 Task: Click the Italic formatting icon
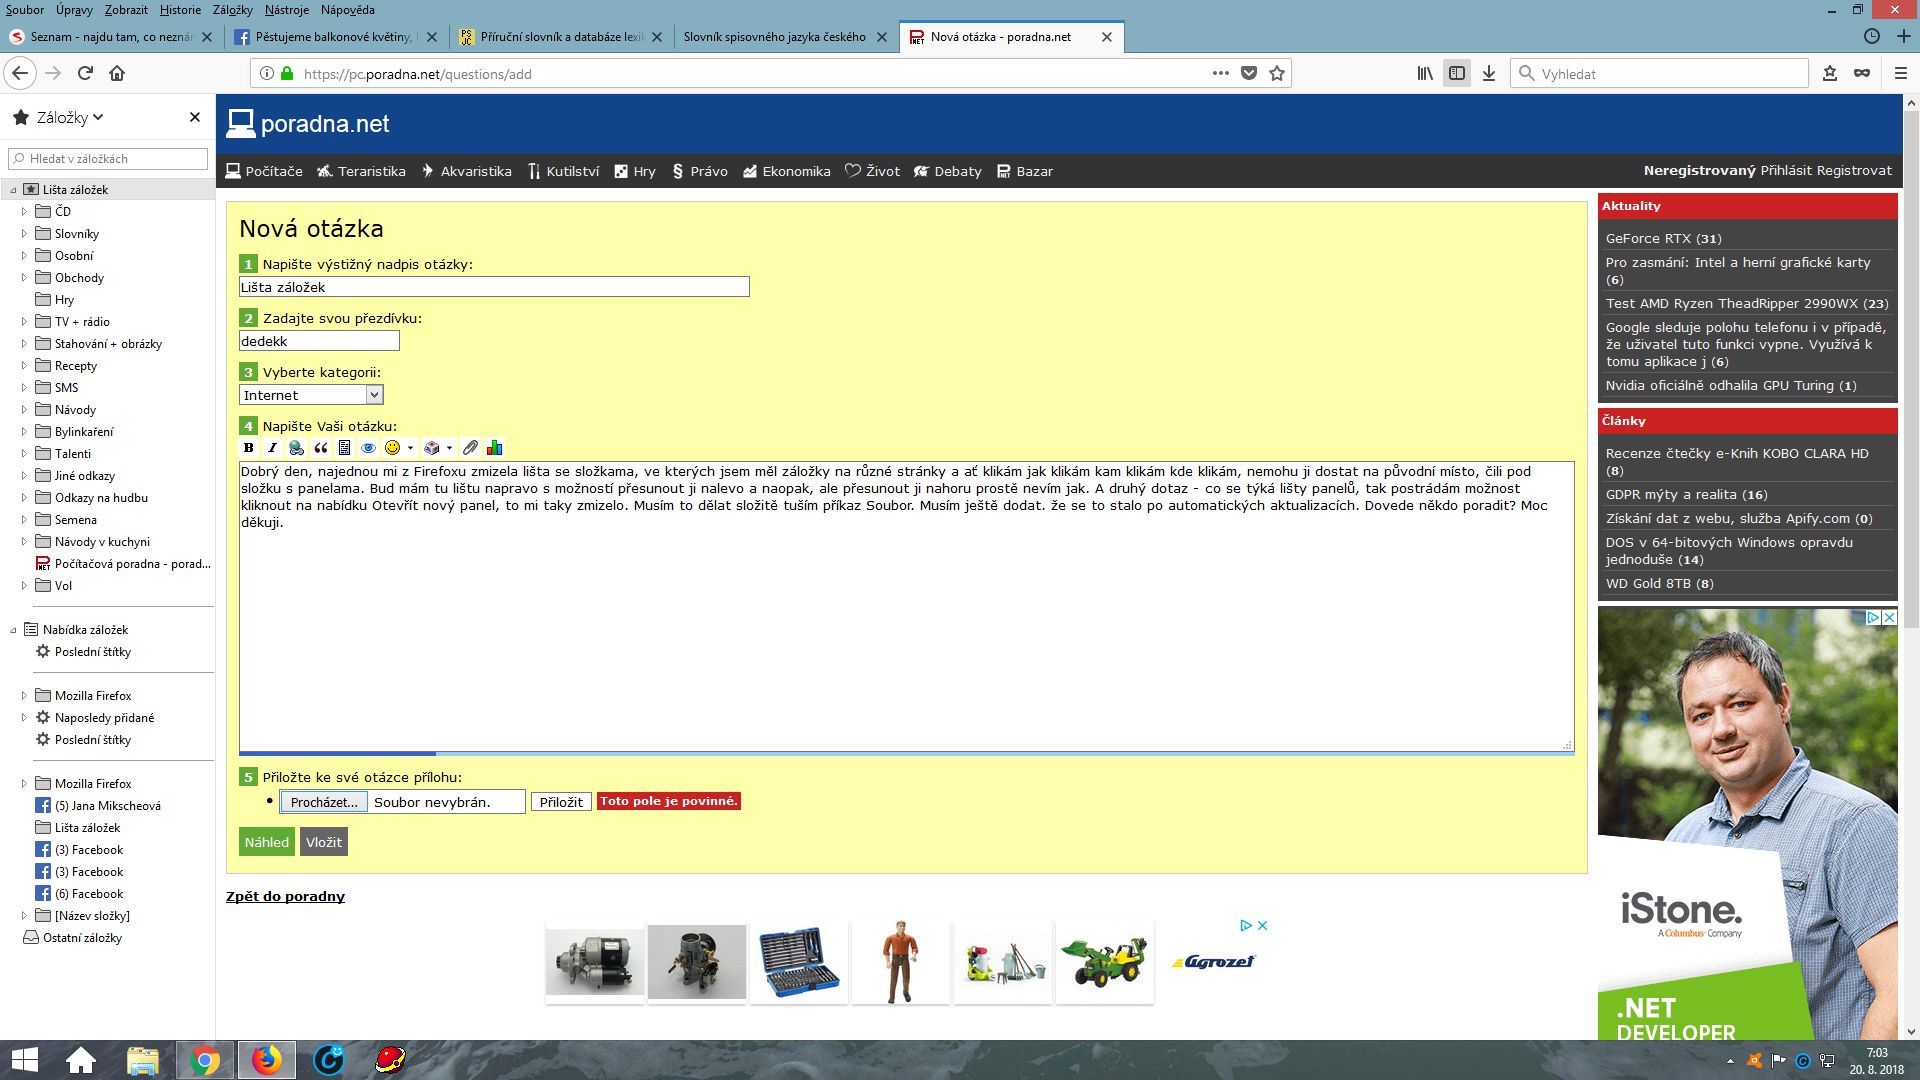click(272, 448)
